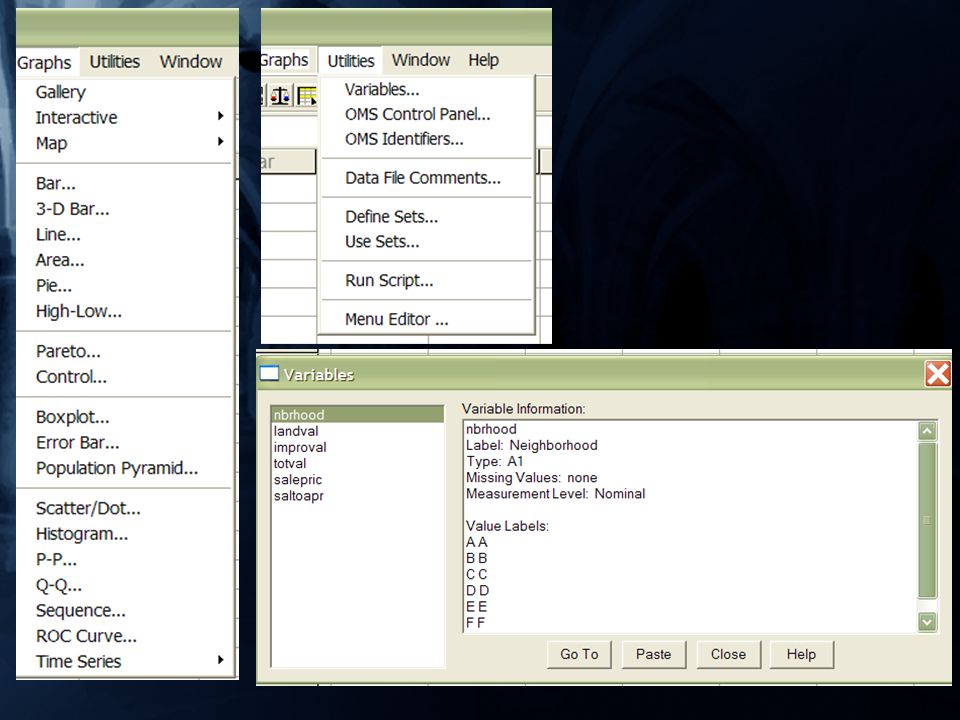Screen dimensions: 960x720
Task: Expand the Map submenu arrow
Action: coord(220,142)
